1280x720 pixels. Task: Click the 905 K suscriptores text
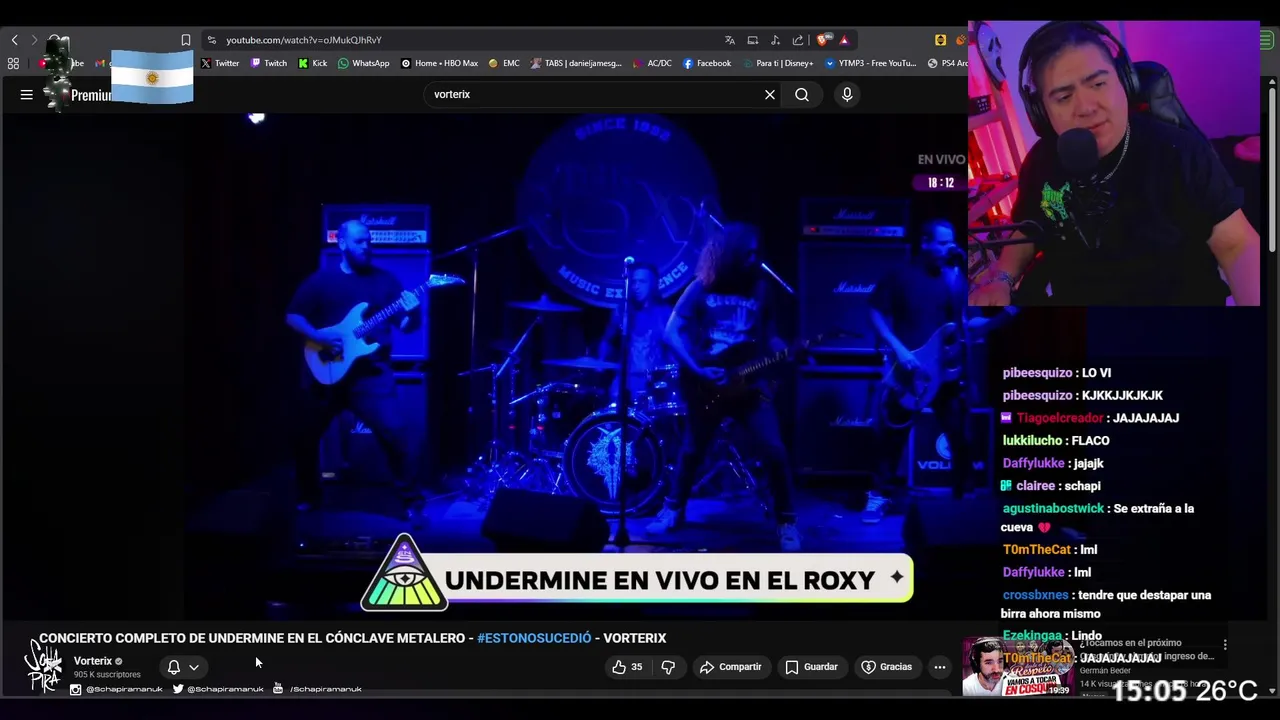(107, 675)
